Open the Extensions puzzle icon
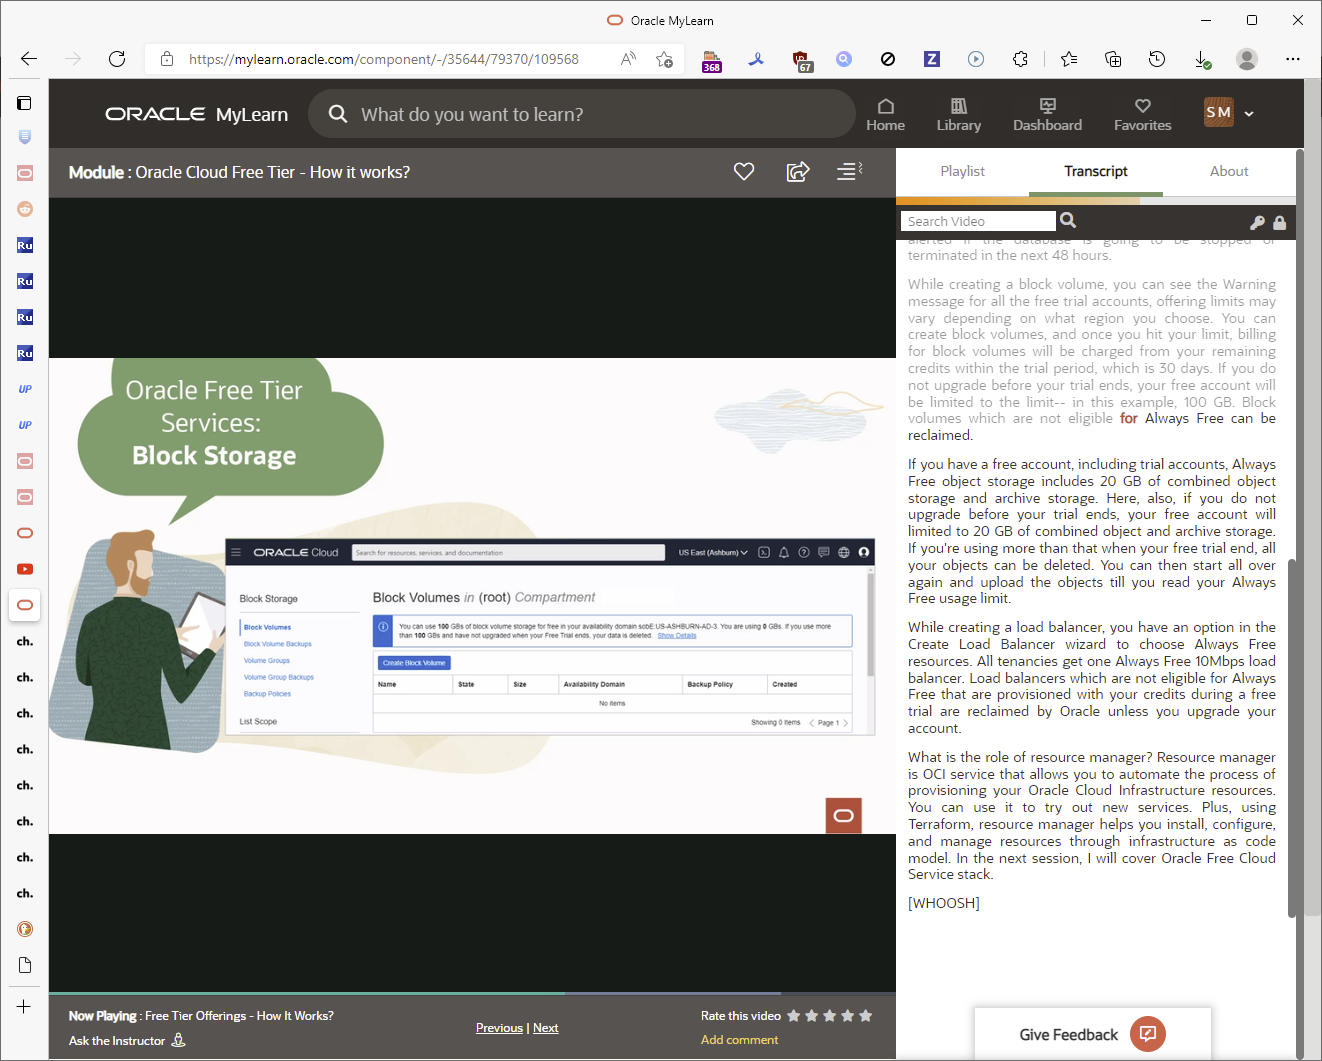1322x1061 pixels. pyautogui.click(x=1020, y=59)
